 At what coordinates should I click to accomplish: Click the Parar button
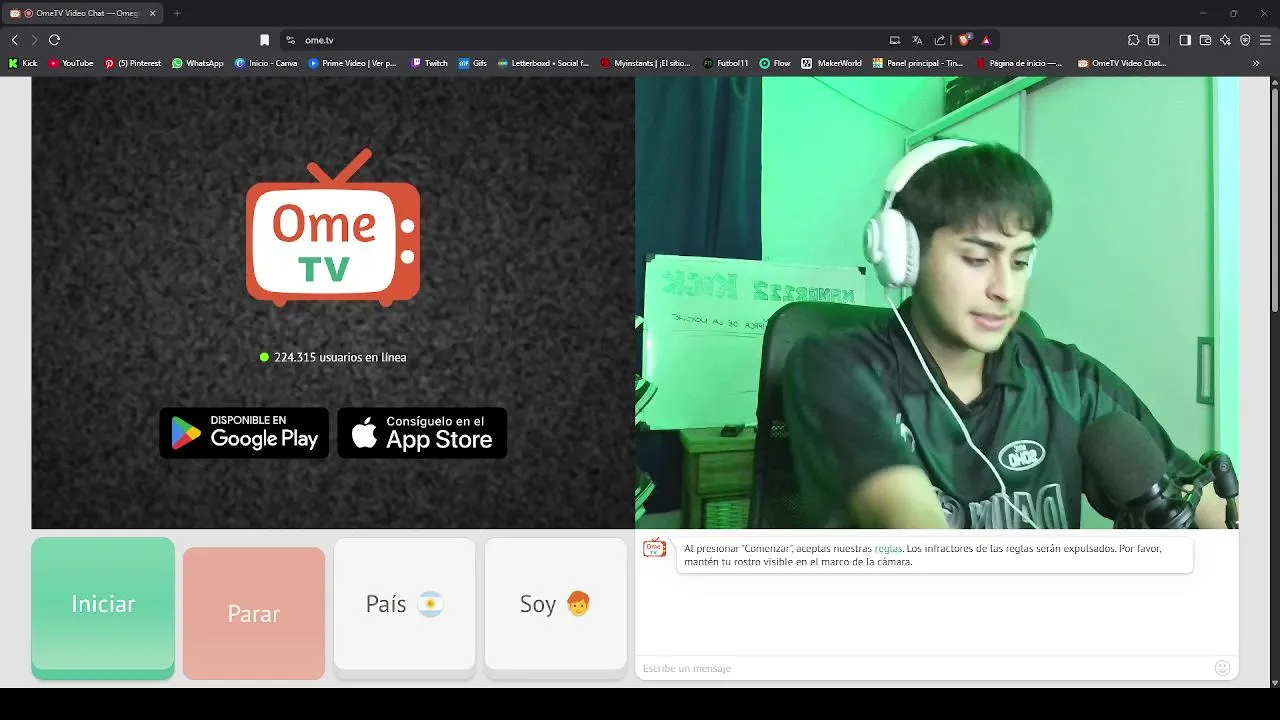pyautogui.click(x=254, y=613)
